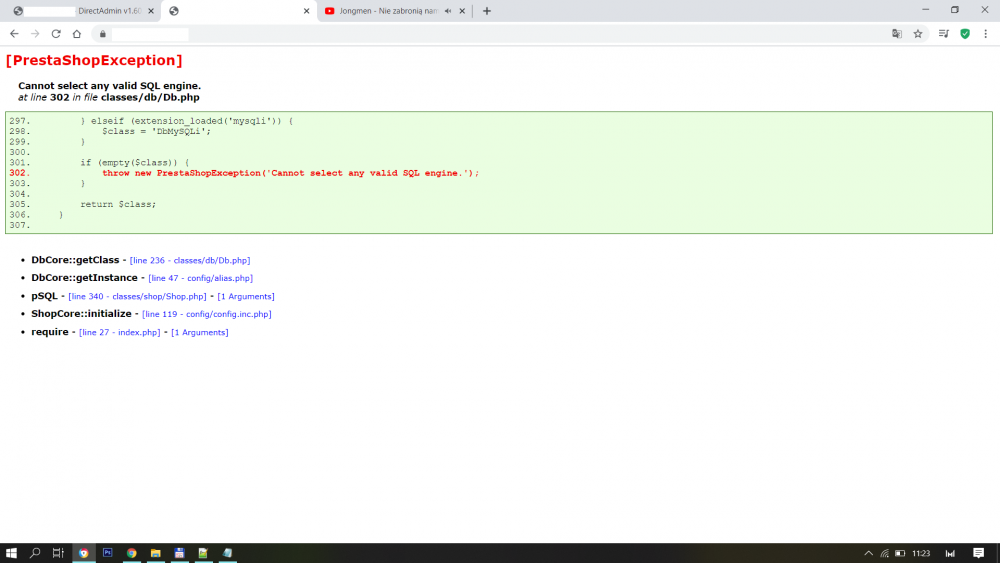Go back to the previous page

[14, 34]
